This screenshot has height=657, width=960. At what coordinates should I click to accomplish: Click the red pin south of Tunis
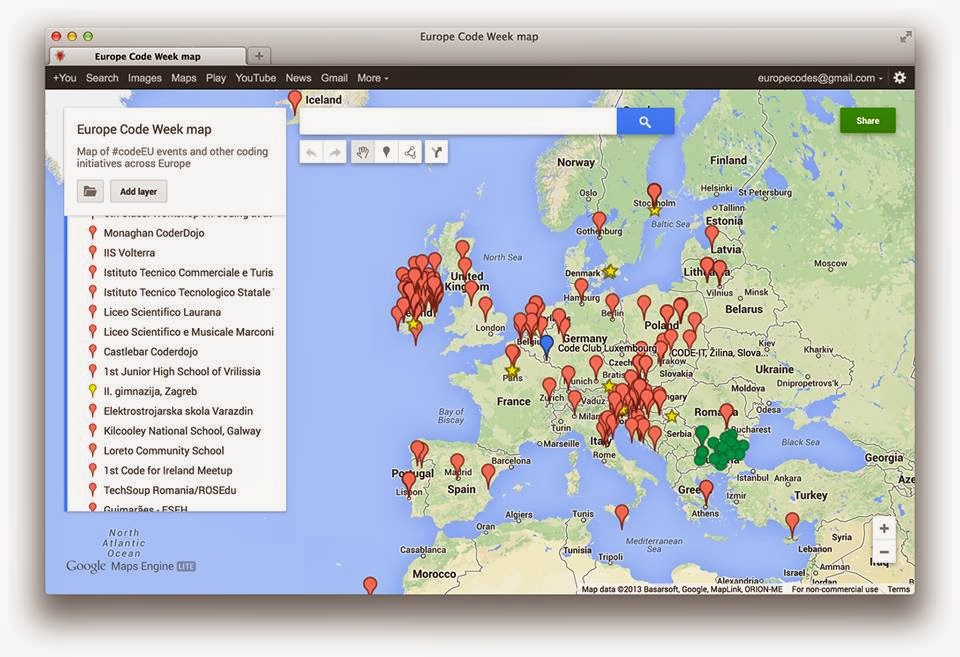pyautogui.click(x=621, y=516)
